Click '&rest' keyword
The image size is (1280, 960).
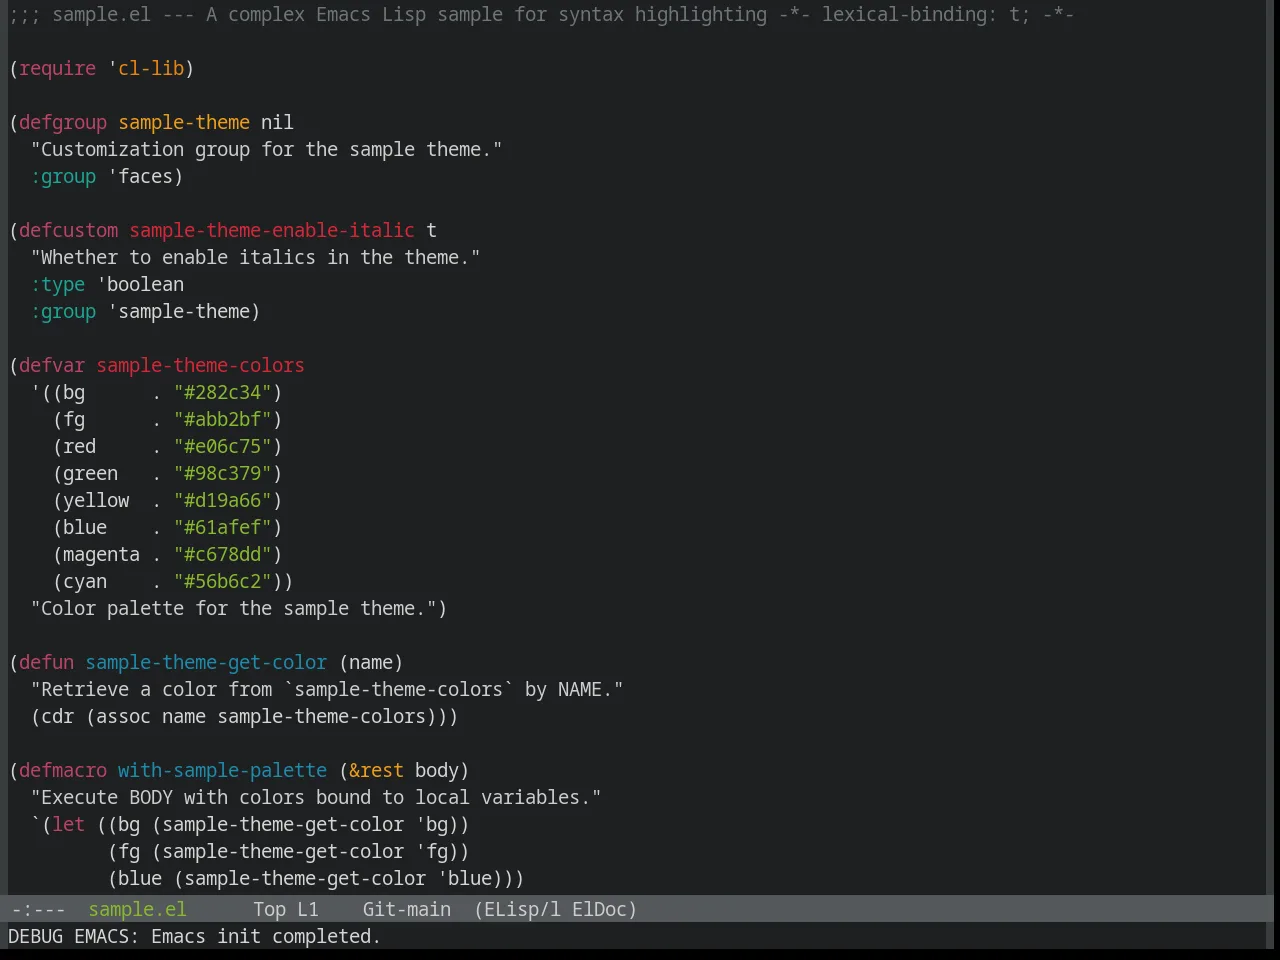(376, 770)
